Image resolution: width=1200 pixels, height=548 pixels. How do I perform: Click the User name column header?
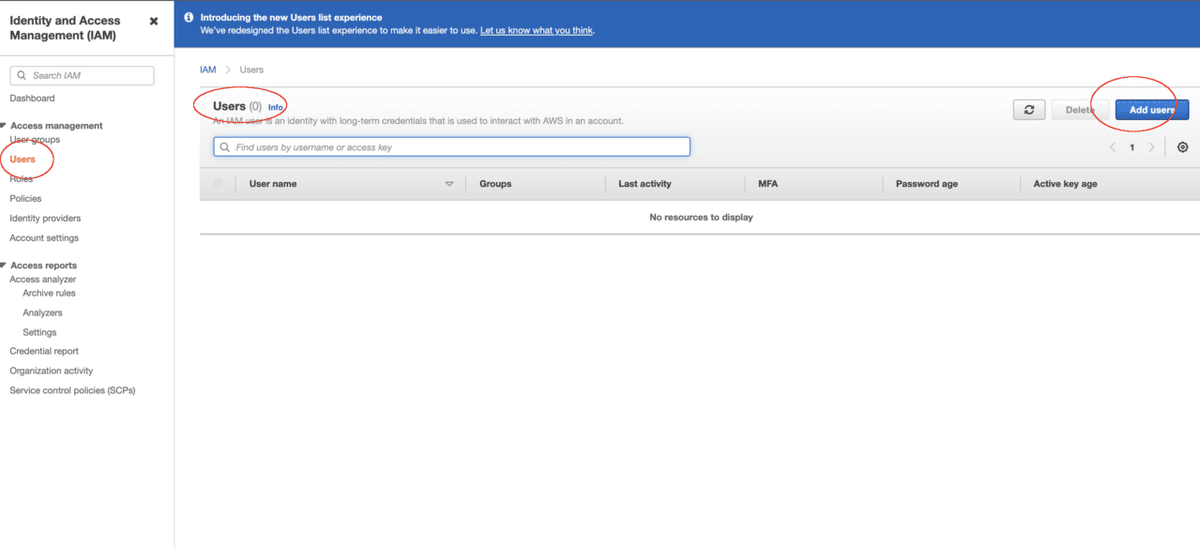(x=273, y=184)
